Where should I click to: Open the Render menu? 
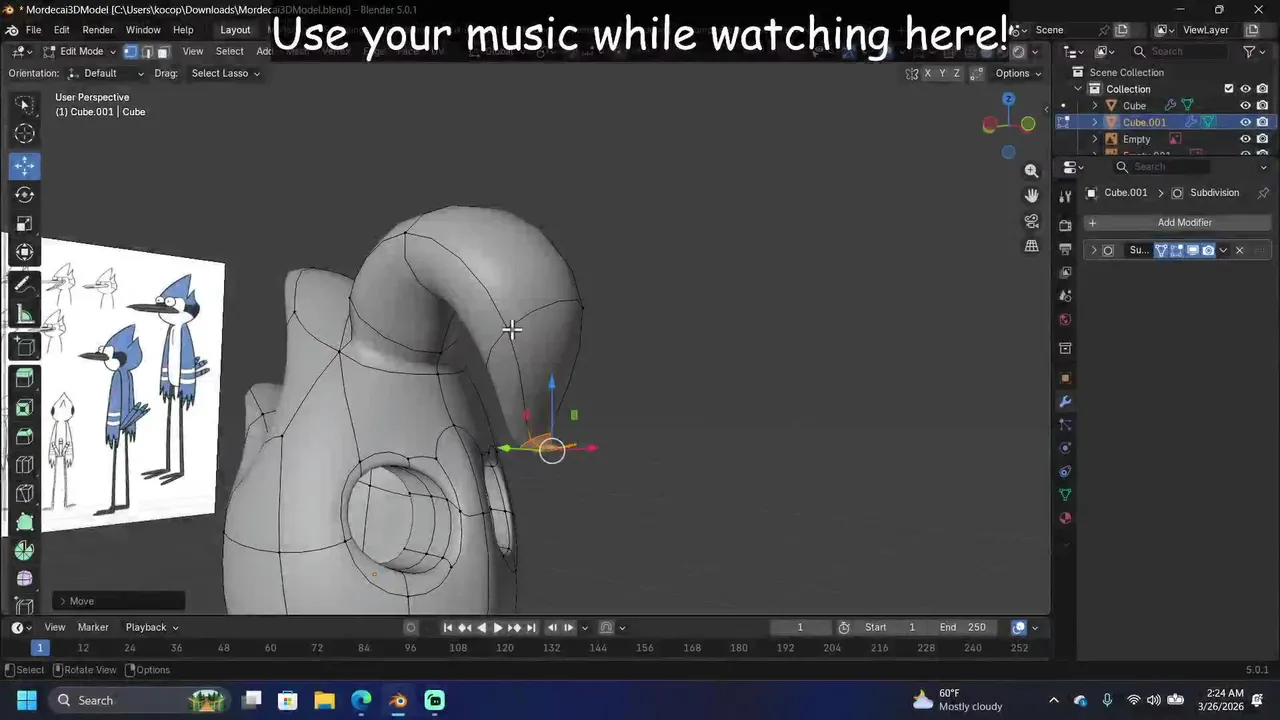pos(97,30)
